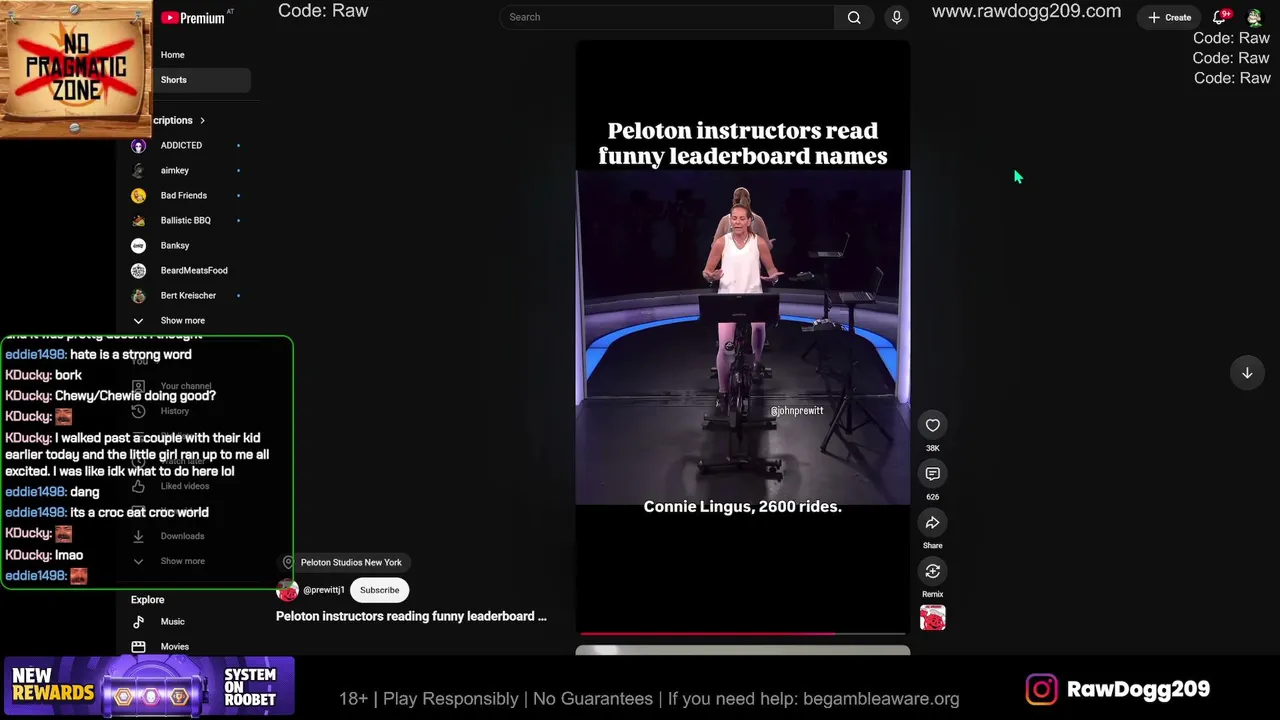
Task: Subscribe to @prewittj1
Action: (x=380, y=590)
